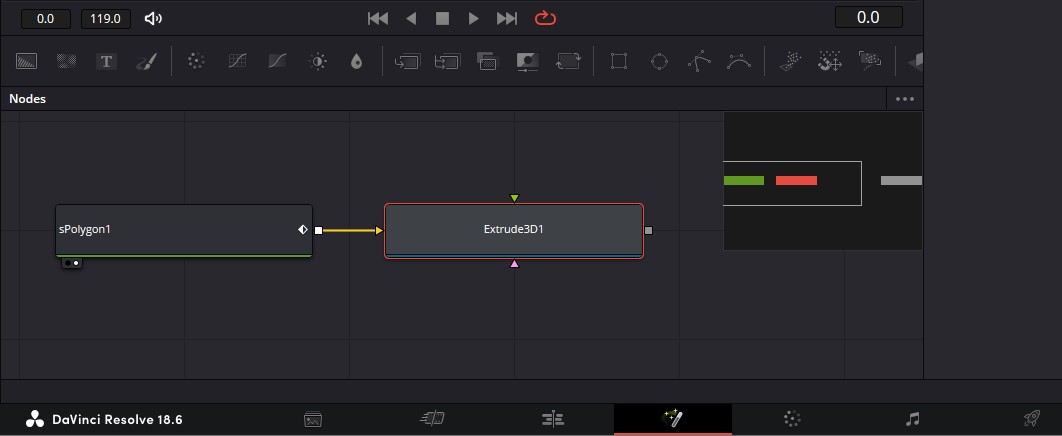
Task: Click the red bar in the navigator
Action: tap(796, 180)
